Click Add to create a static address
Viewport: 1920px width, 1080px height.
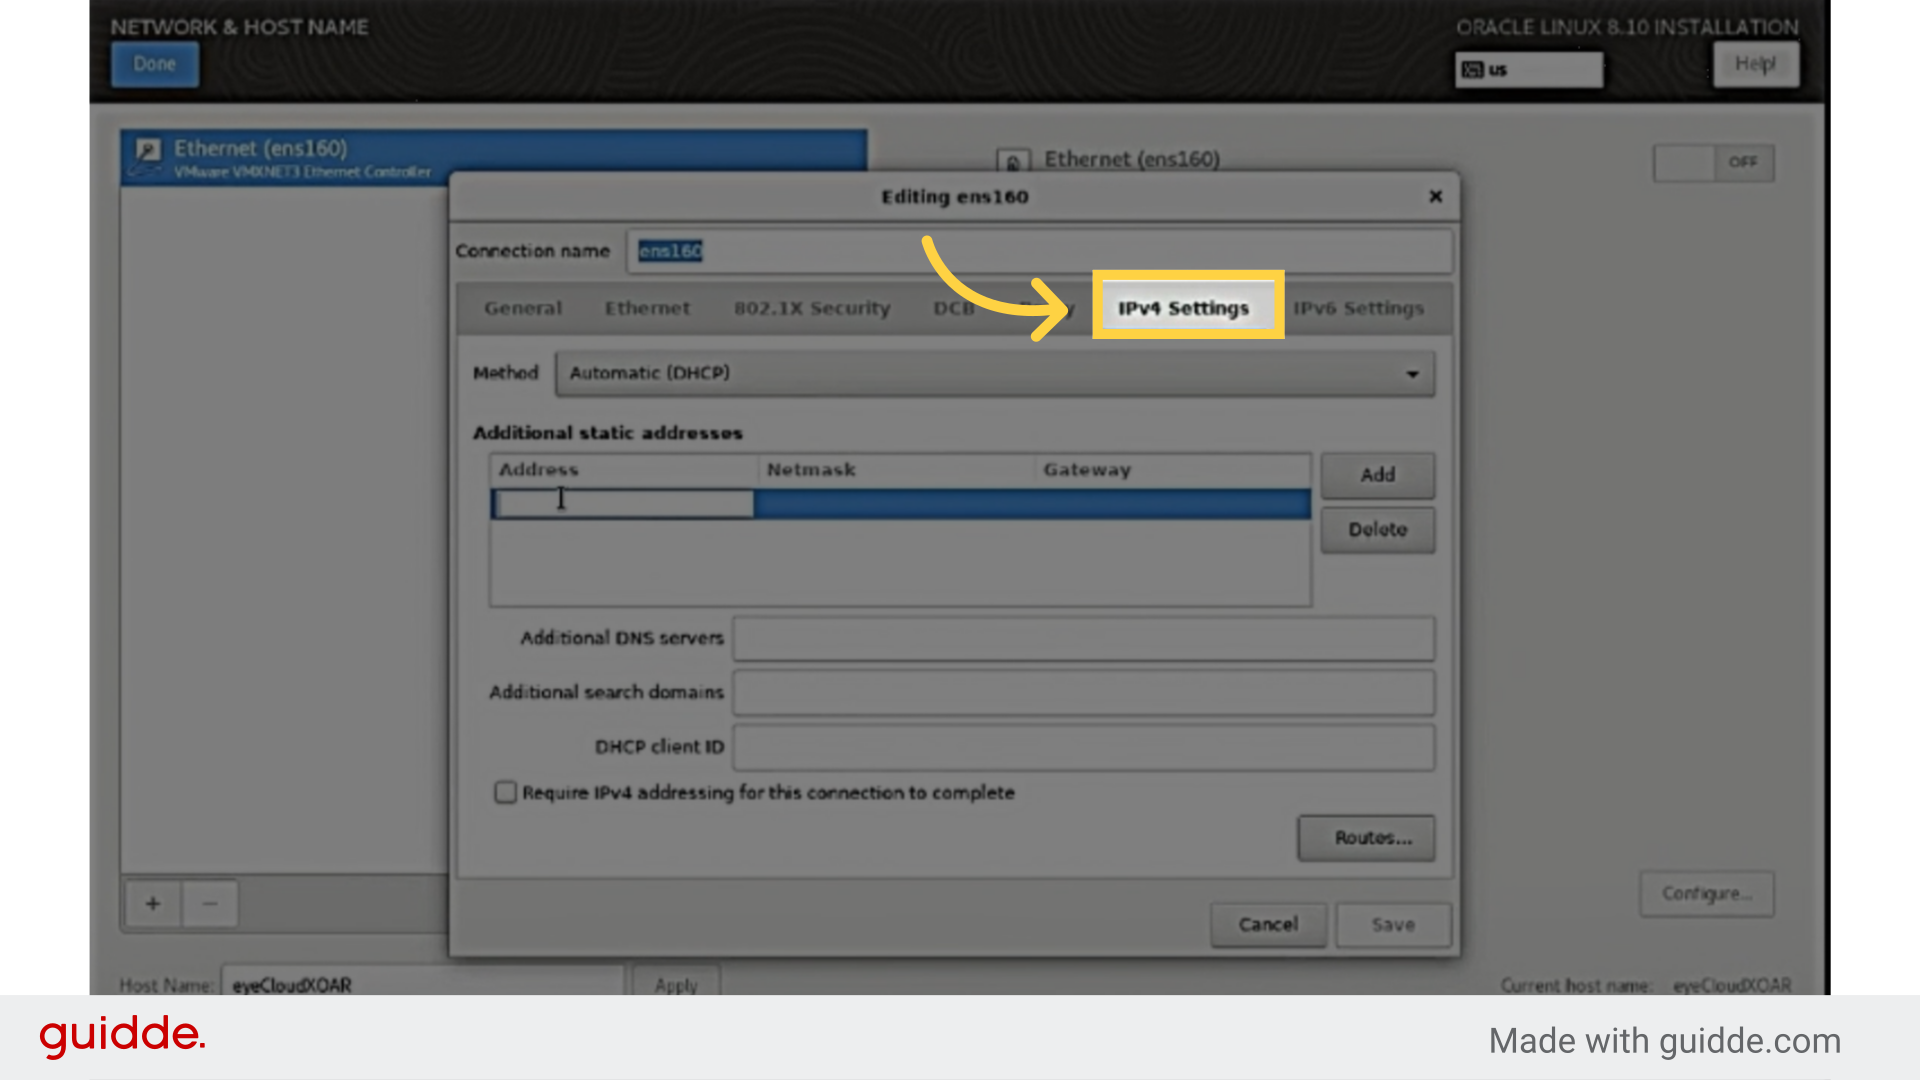click(1377, 474)
